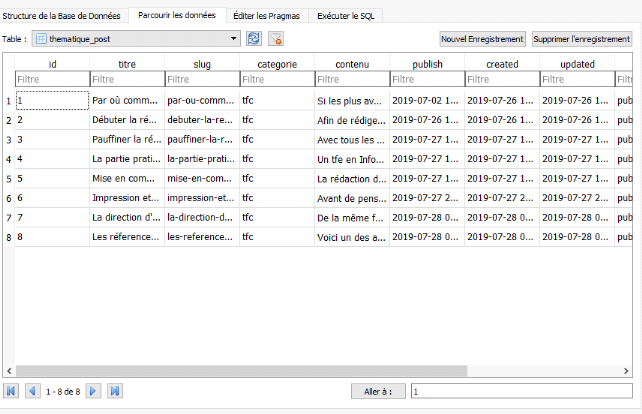Clear all filters using the filter icon
The image size is (642, 414).
(276, 39)
